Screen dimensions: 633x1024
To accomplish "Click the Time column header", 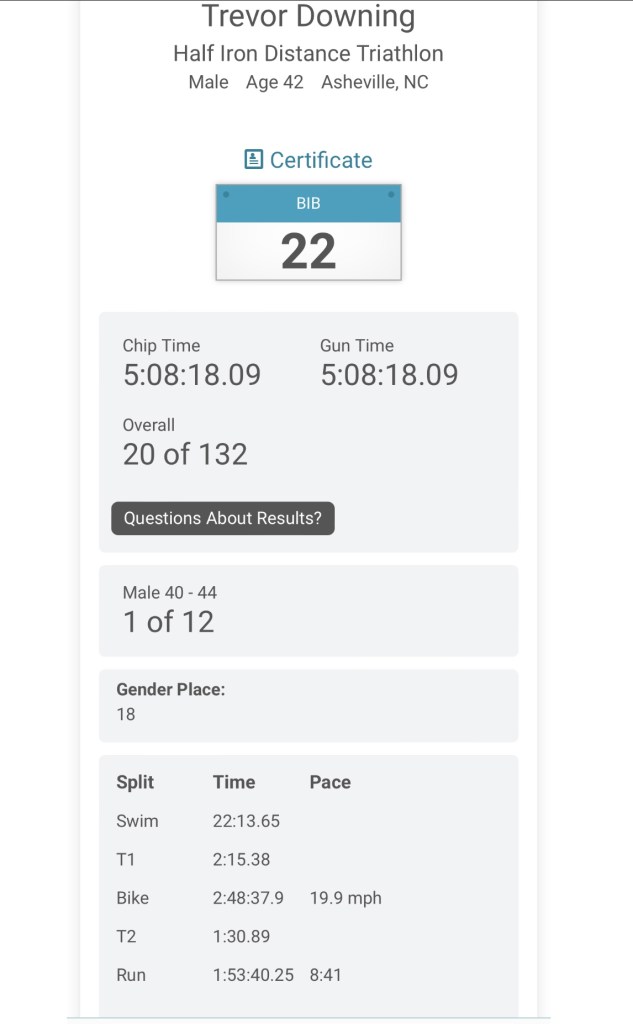I will pos(234,782).
